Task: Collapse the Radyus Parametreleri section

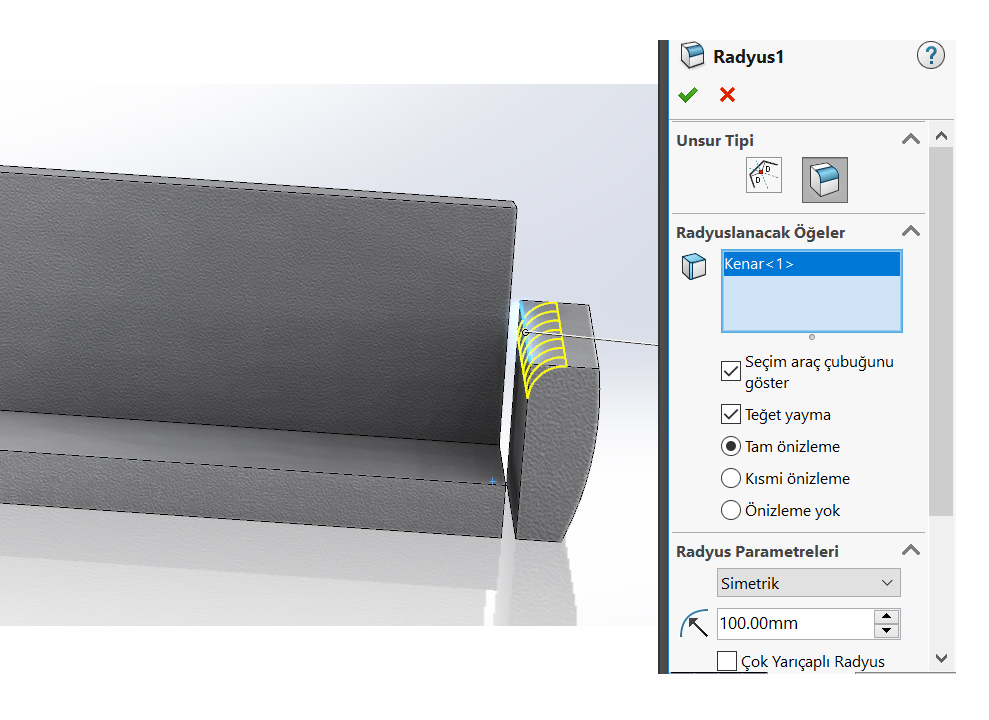Action: (x=911, y=550)
